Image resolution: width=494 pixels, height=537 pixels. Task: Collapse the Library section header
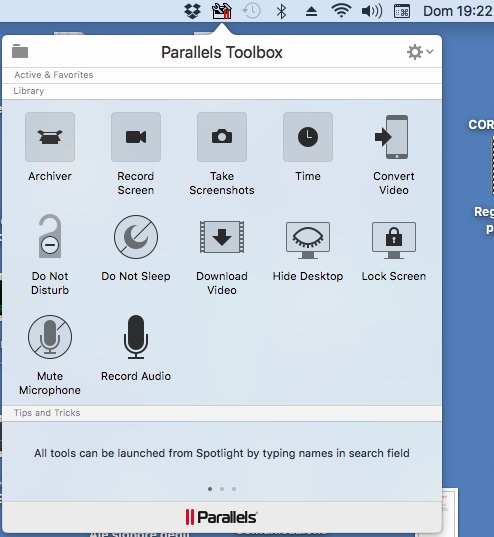pyautogui.click(x=222, y=91)
